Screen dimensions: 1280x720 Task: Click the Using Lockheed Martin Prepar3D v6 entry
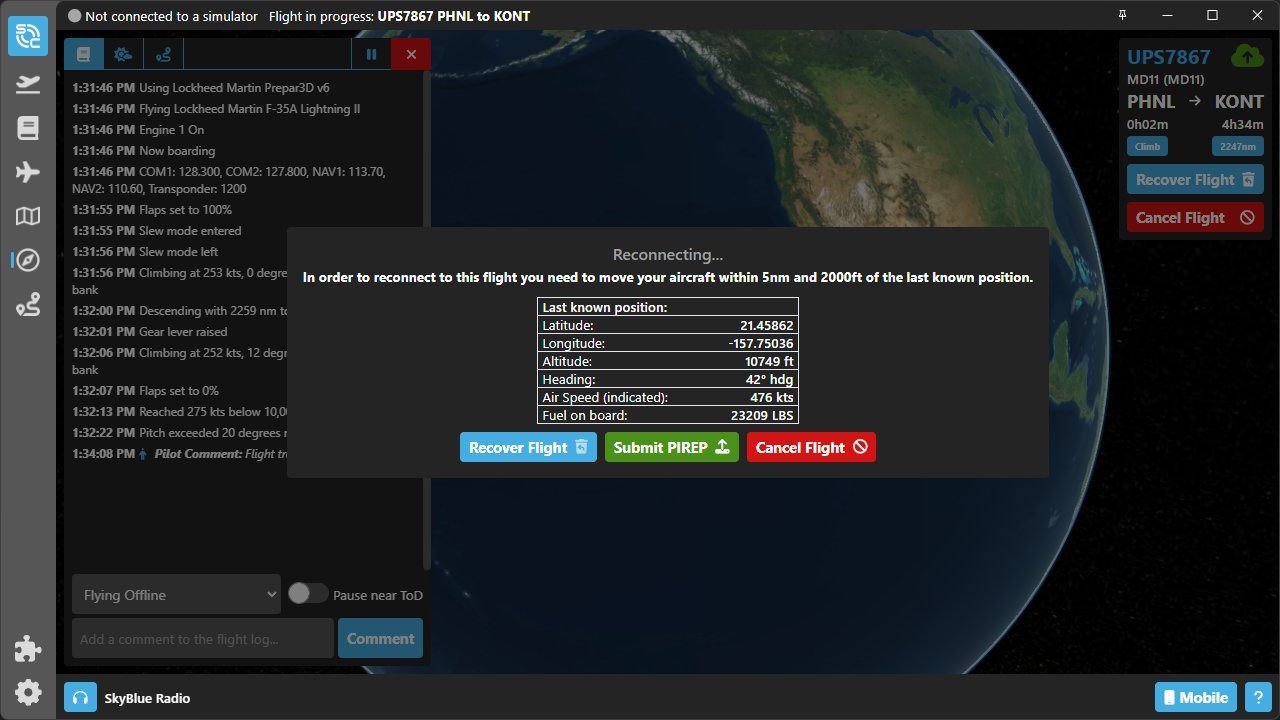pyautogui.click(x=201, y=88)
